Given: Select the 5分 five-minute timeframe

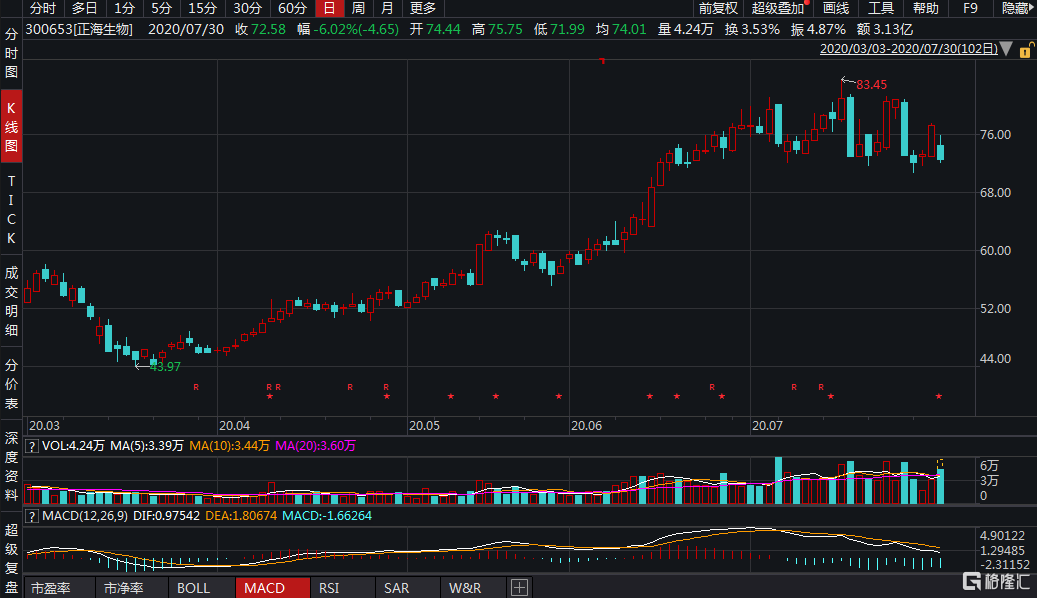Looking at the screenshot, I should [x=161, y=9].
